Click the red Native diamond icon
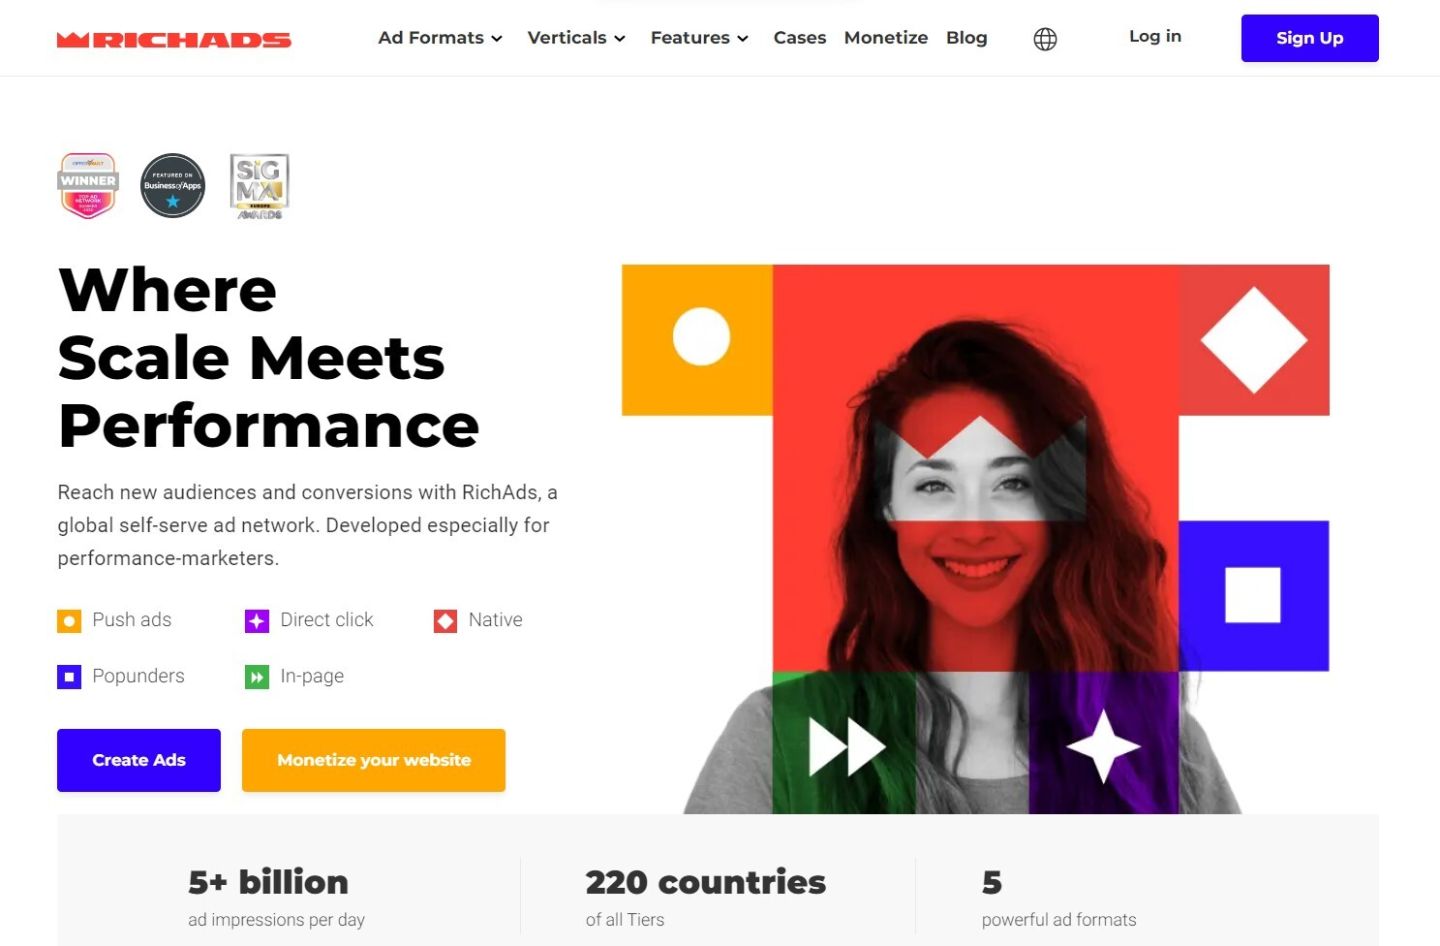Screen dimensions: 1440x946 click(x=445, y=621)
